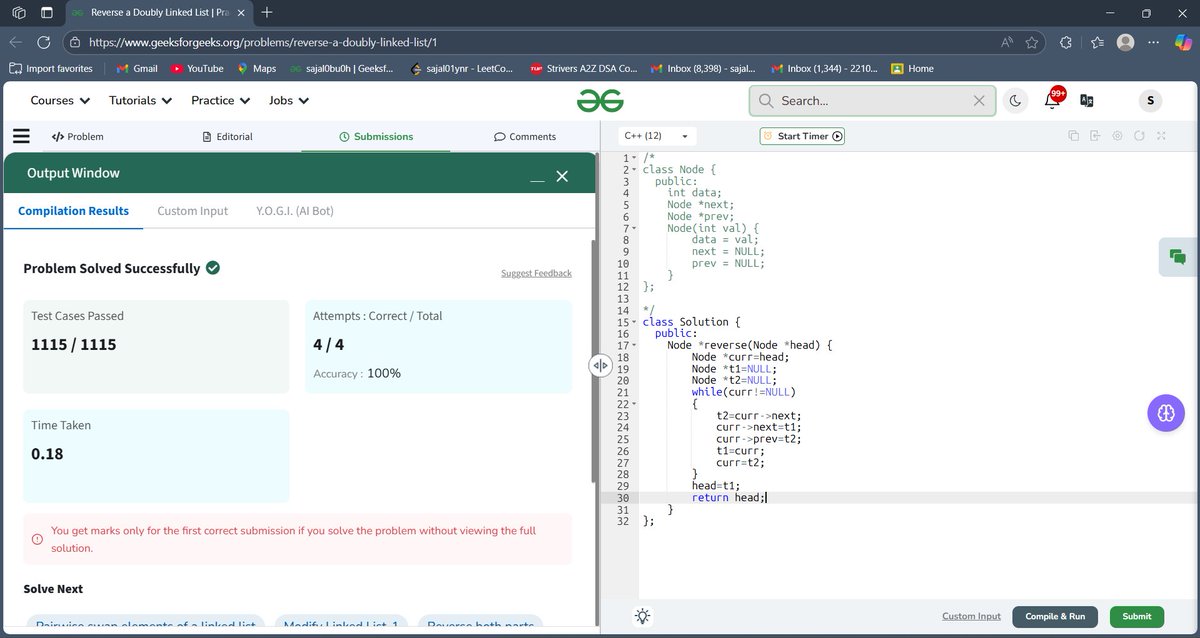1200x638 pixels.
Task: Click the browser address bar URL
Action: [263, 42]
